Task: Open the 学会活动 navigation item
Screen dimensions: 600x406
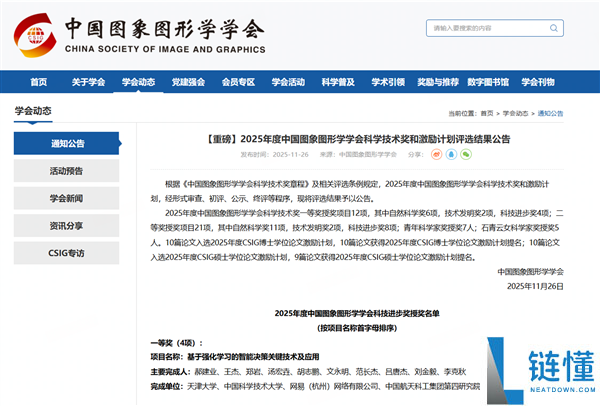Action: 288,82
